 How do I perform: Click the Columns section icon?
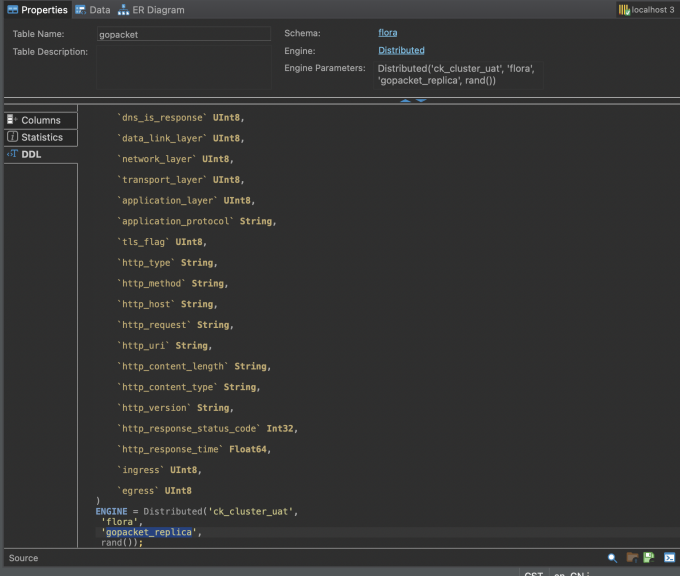tap(12, 119)
